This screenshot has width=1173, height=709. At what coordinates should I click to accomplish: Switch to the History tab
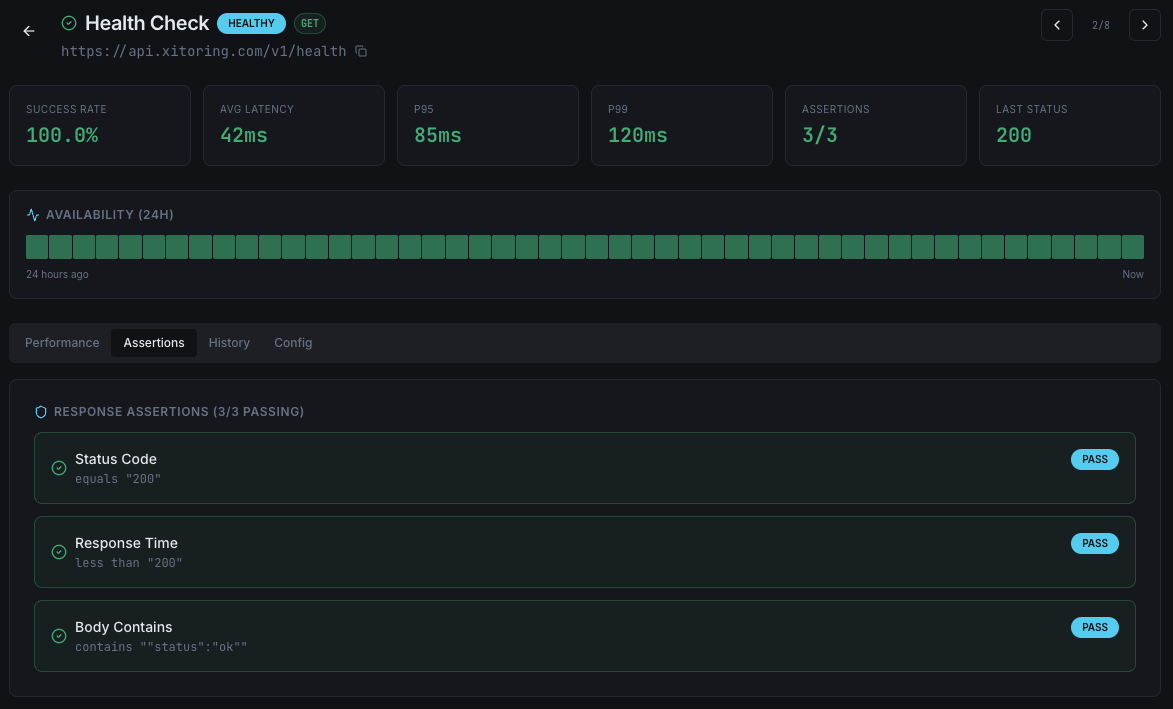tap(229, 342)
